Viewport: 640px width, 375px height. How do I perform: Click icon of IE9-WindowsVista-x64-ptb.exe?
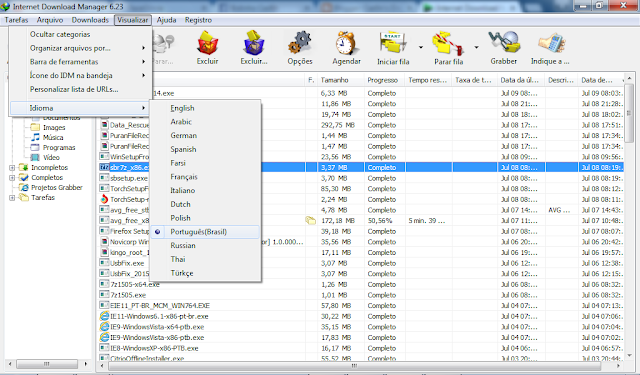click(x=104, y=327)
